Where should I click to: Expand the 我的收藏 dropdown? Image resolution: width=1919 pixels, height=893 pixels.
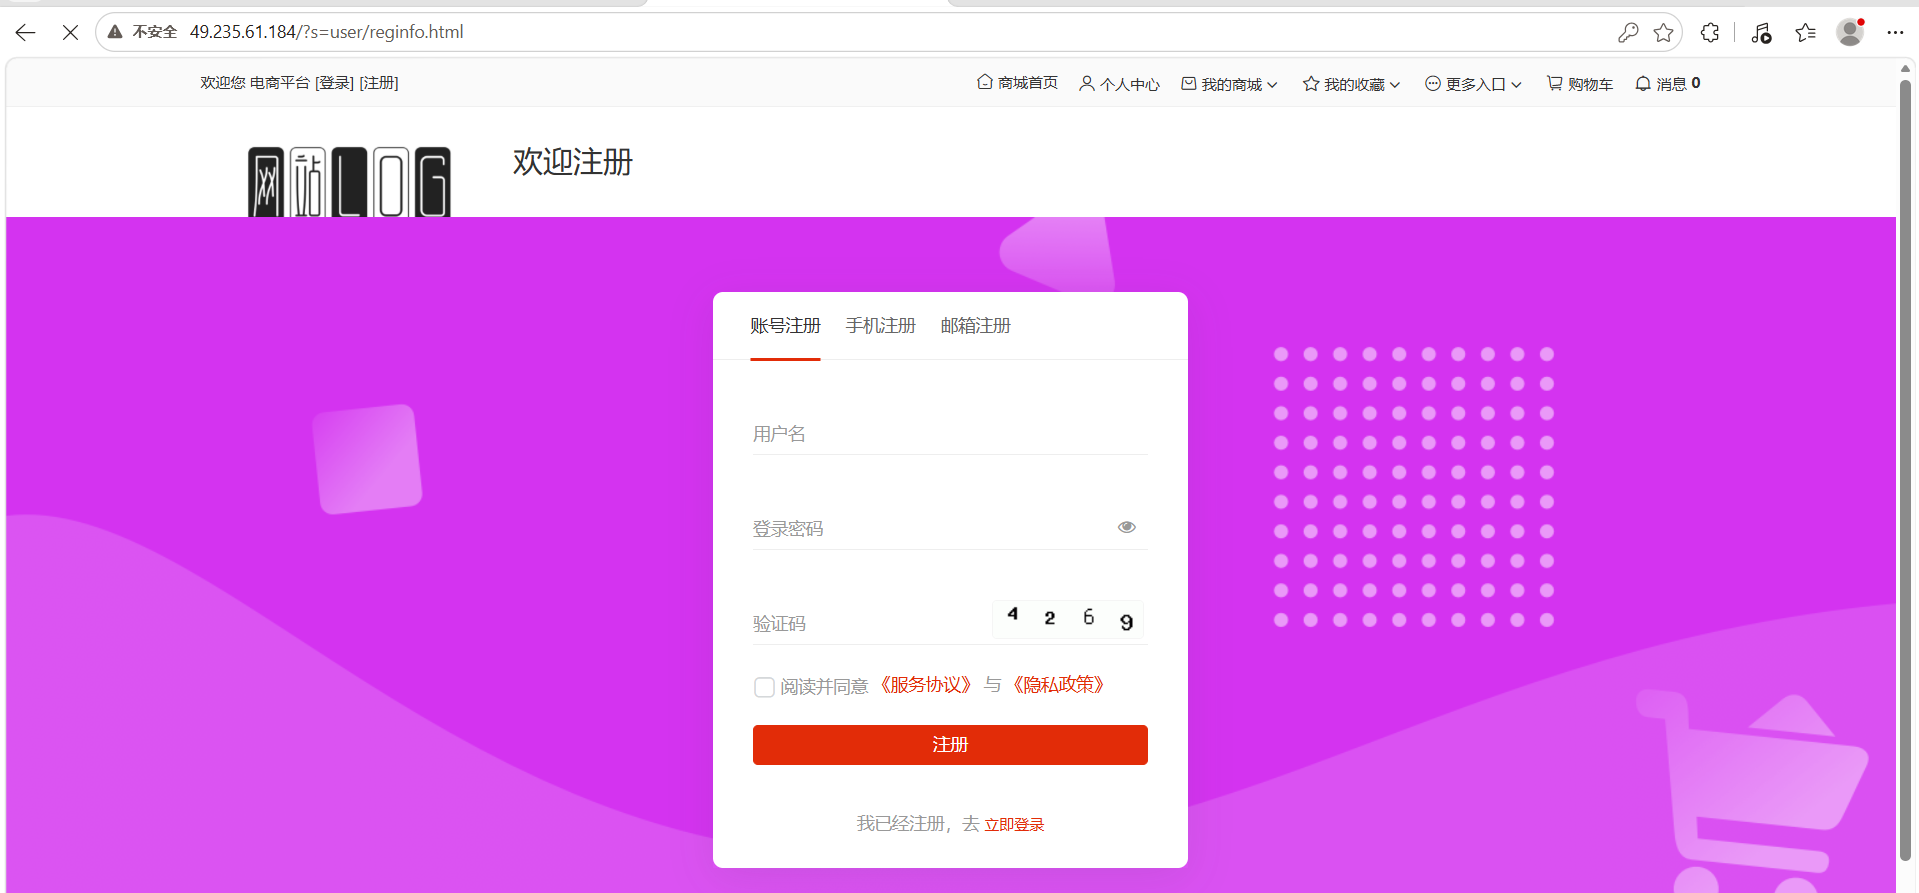(x=1351, y=84)
